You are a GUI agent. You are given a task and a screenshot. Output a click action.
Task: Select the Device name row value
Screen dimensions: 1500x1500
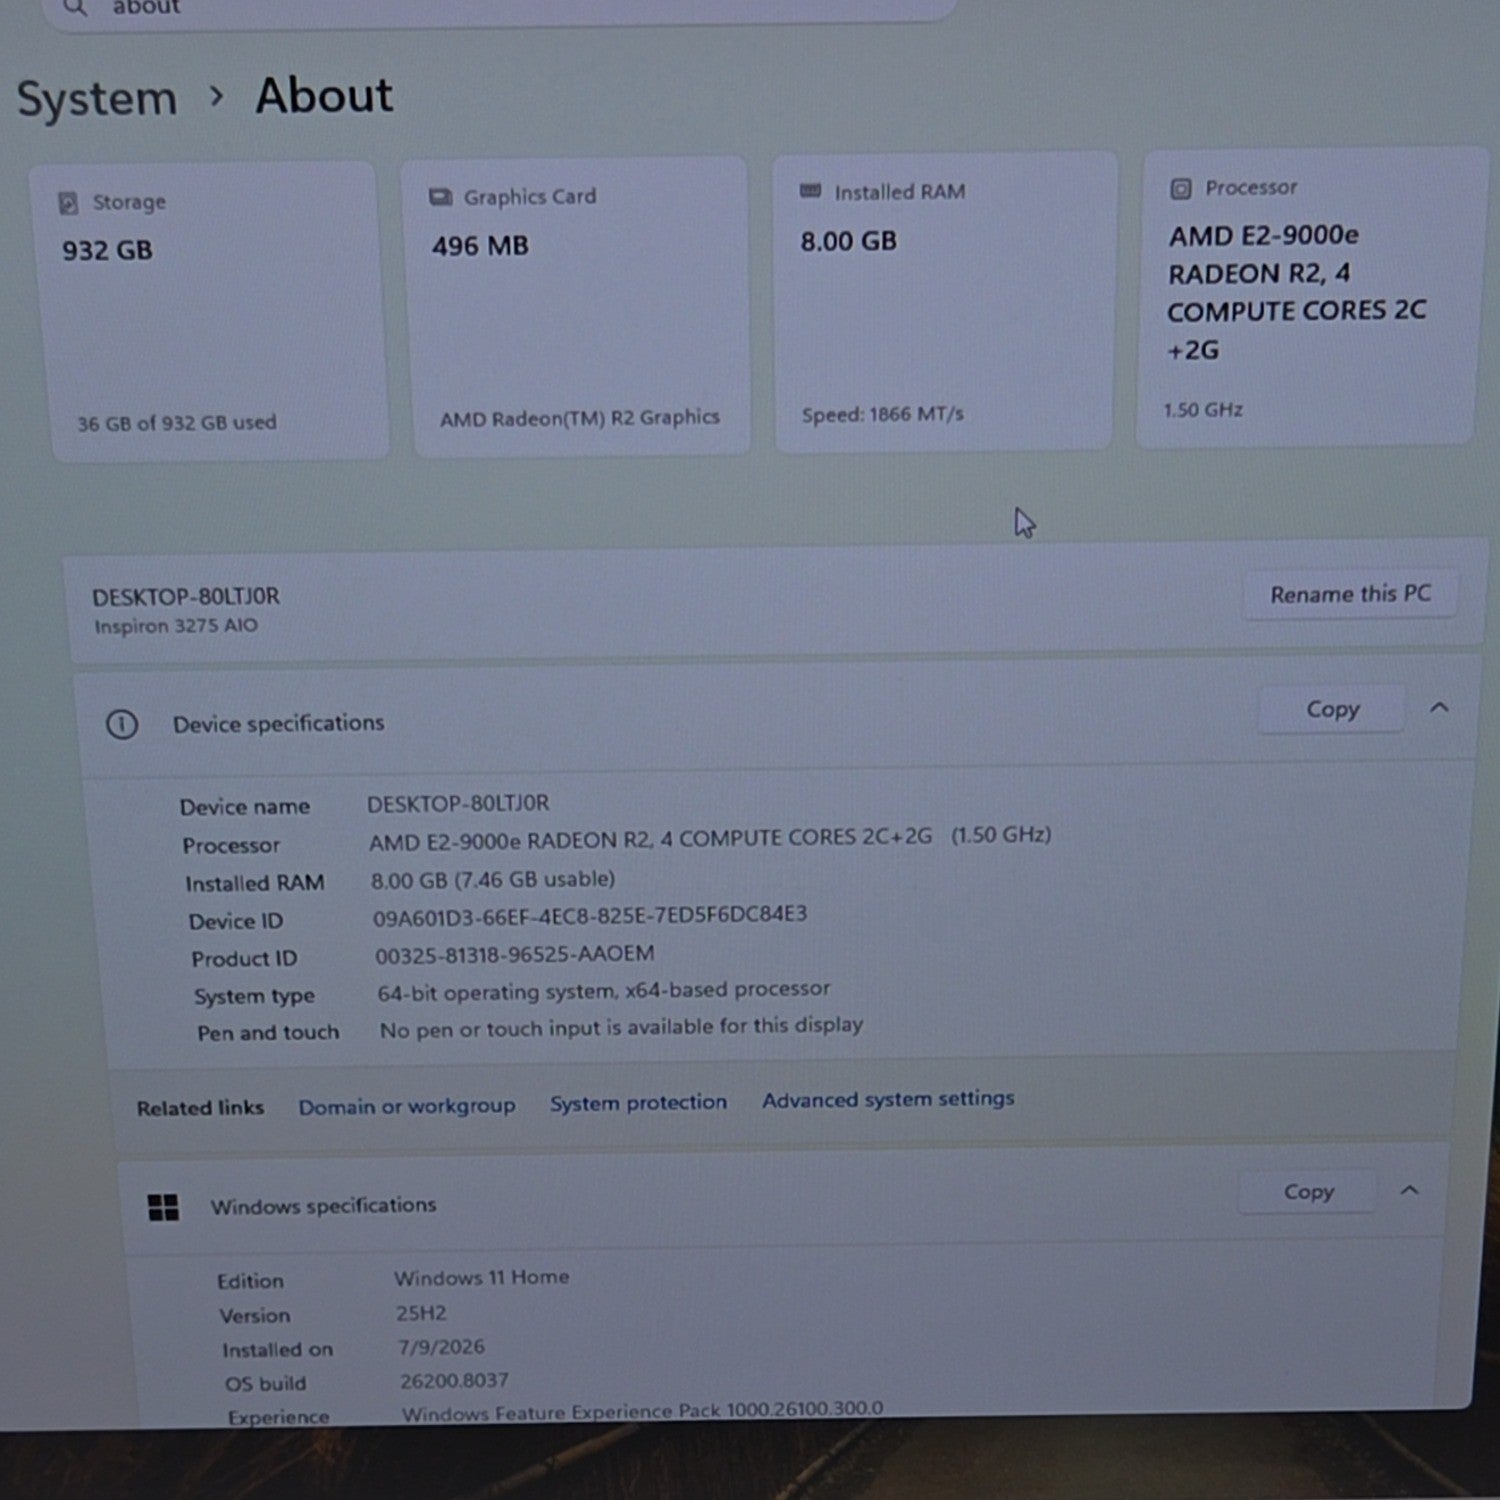coord(458,804)
